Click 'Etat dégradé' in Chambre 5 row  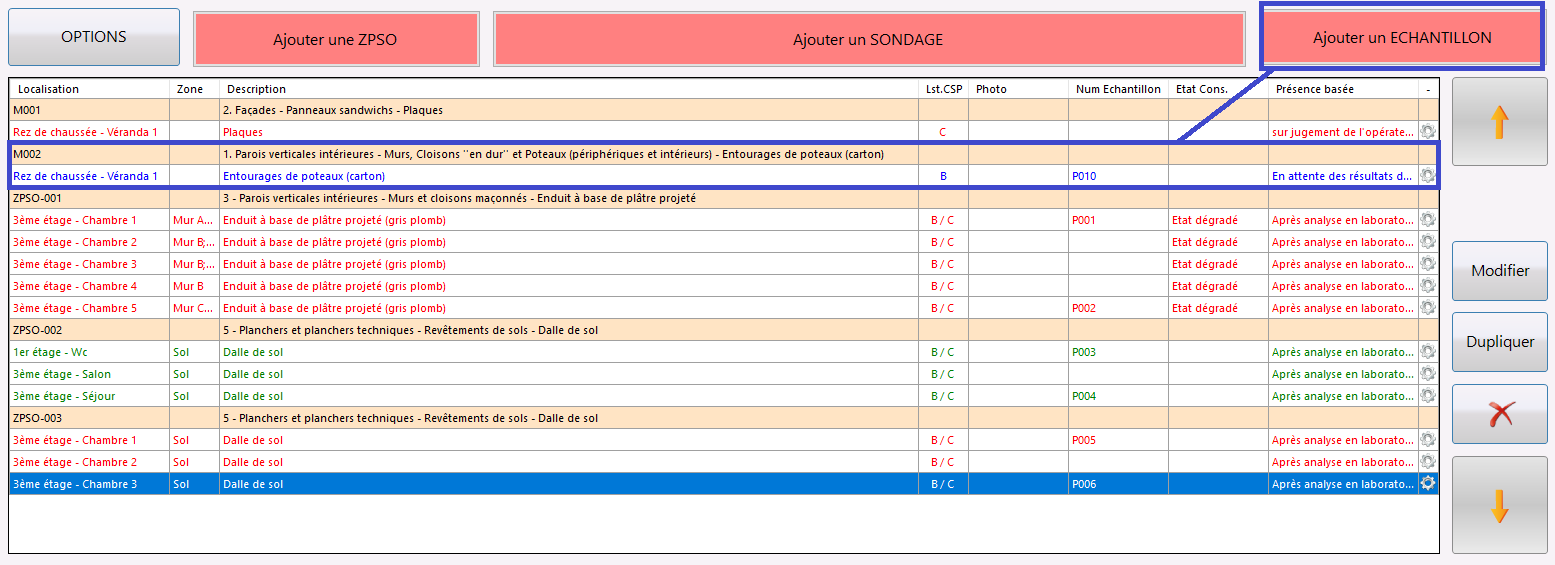1218,308
